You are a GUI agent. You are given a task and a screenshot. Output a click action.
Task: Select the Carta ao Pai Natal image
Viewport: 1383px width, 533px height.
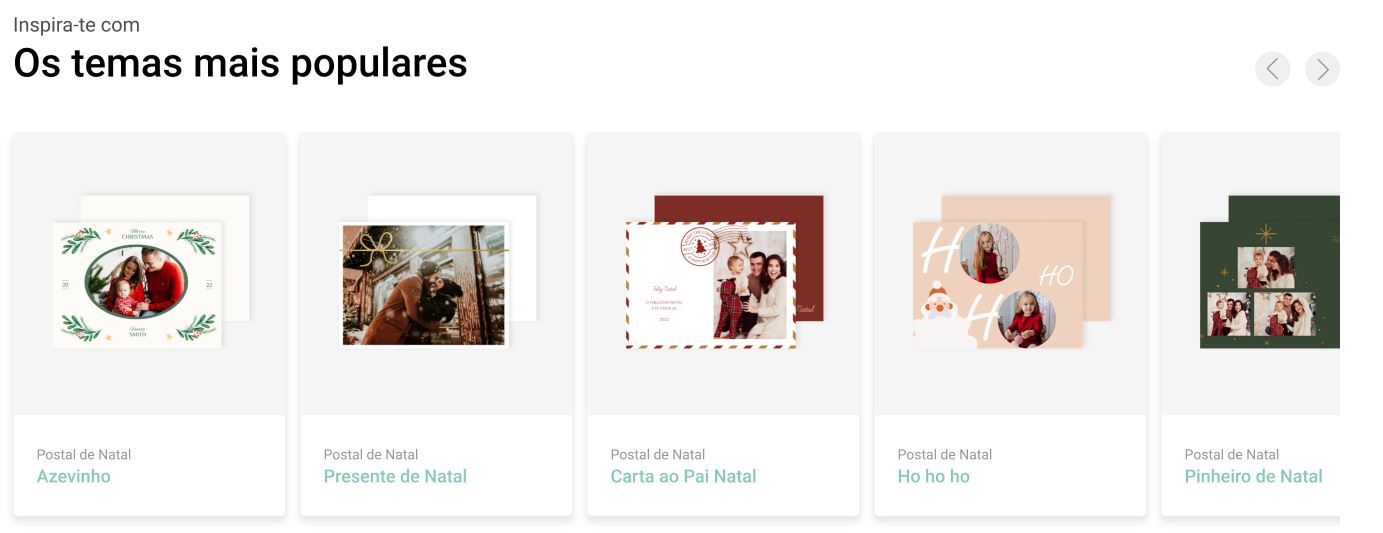[x=724, y=272]
